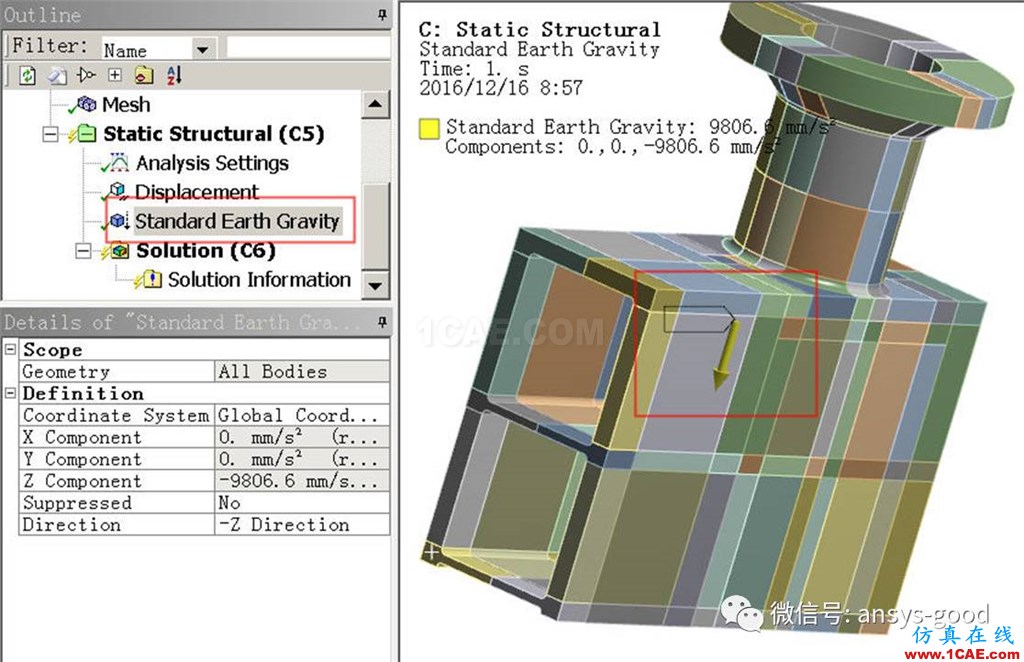Click the outline scrollbar thumb
1024x662 pixels.
click(376, 225)
